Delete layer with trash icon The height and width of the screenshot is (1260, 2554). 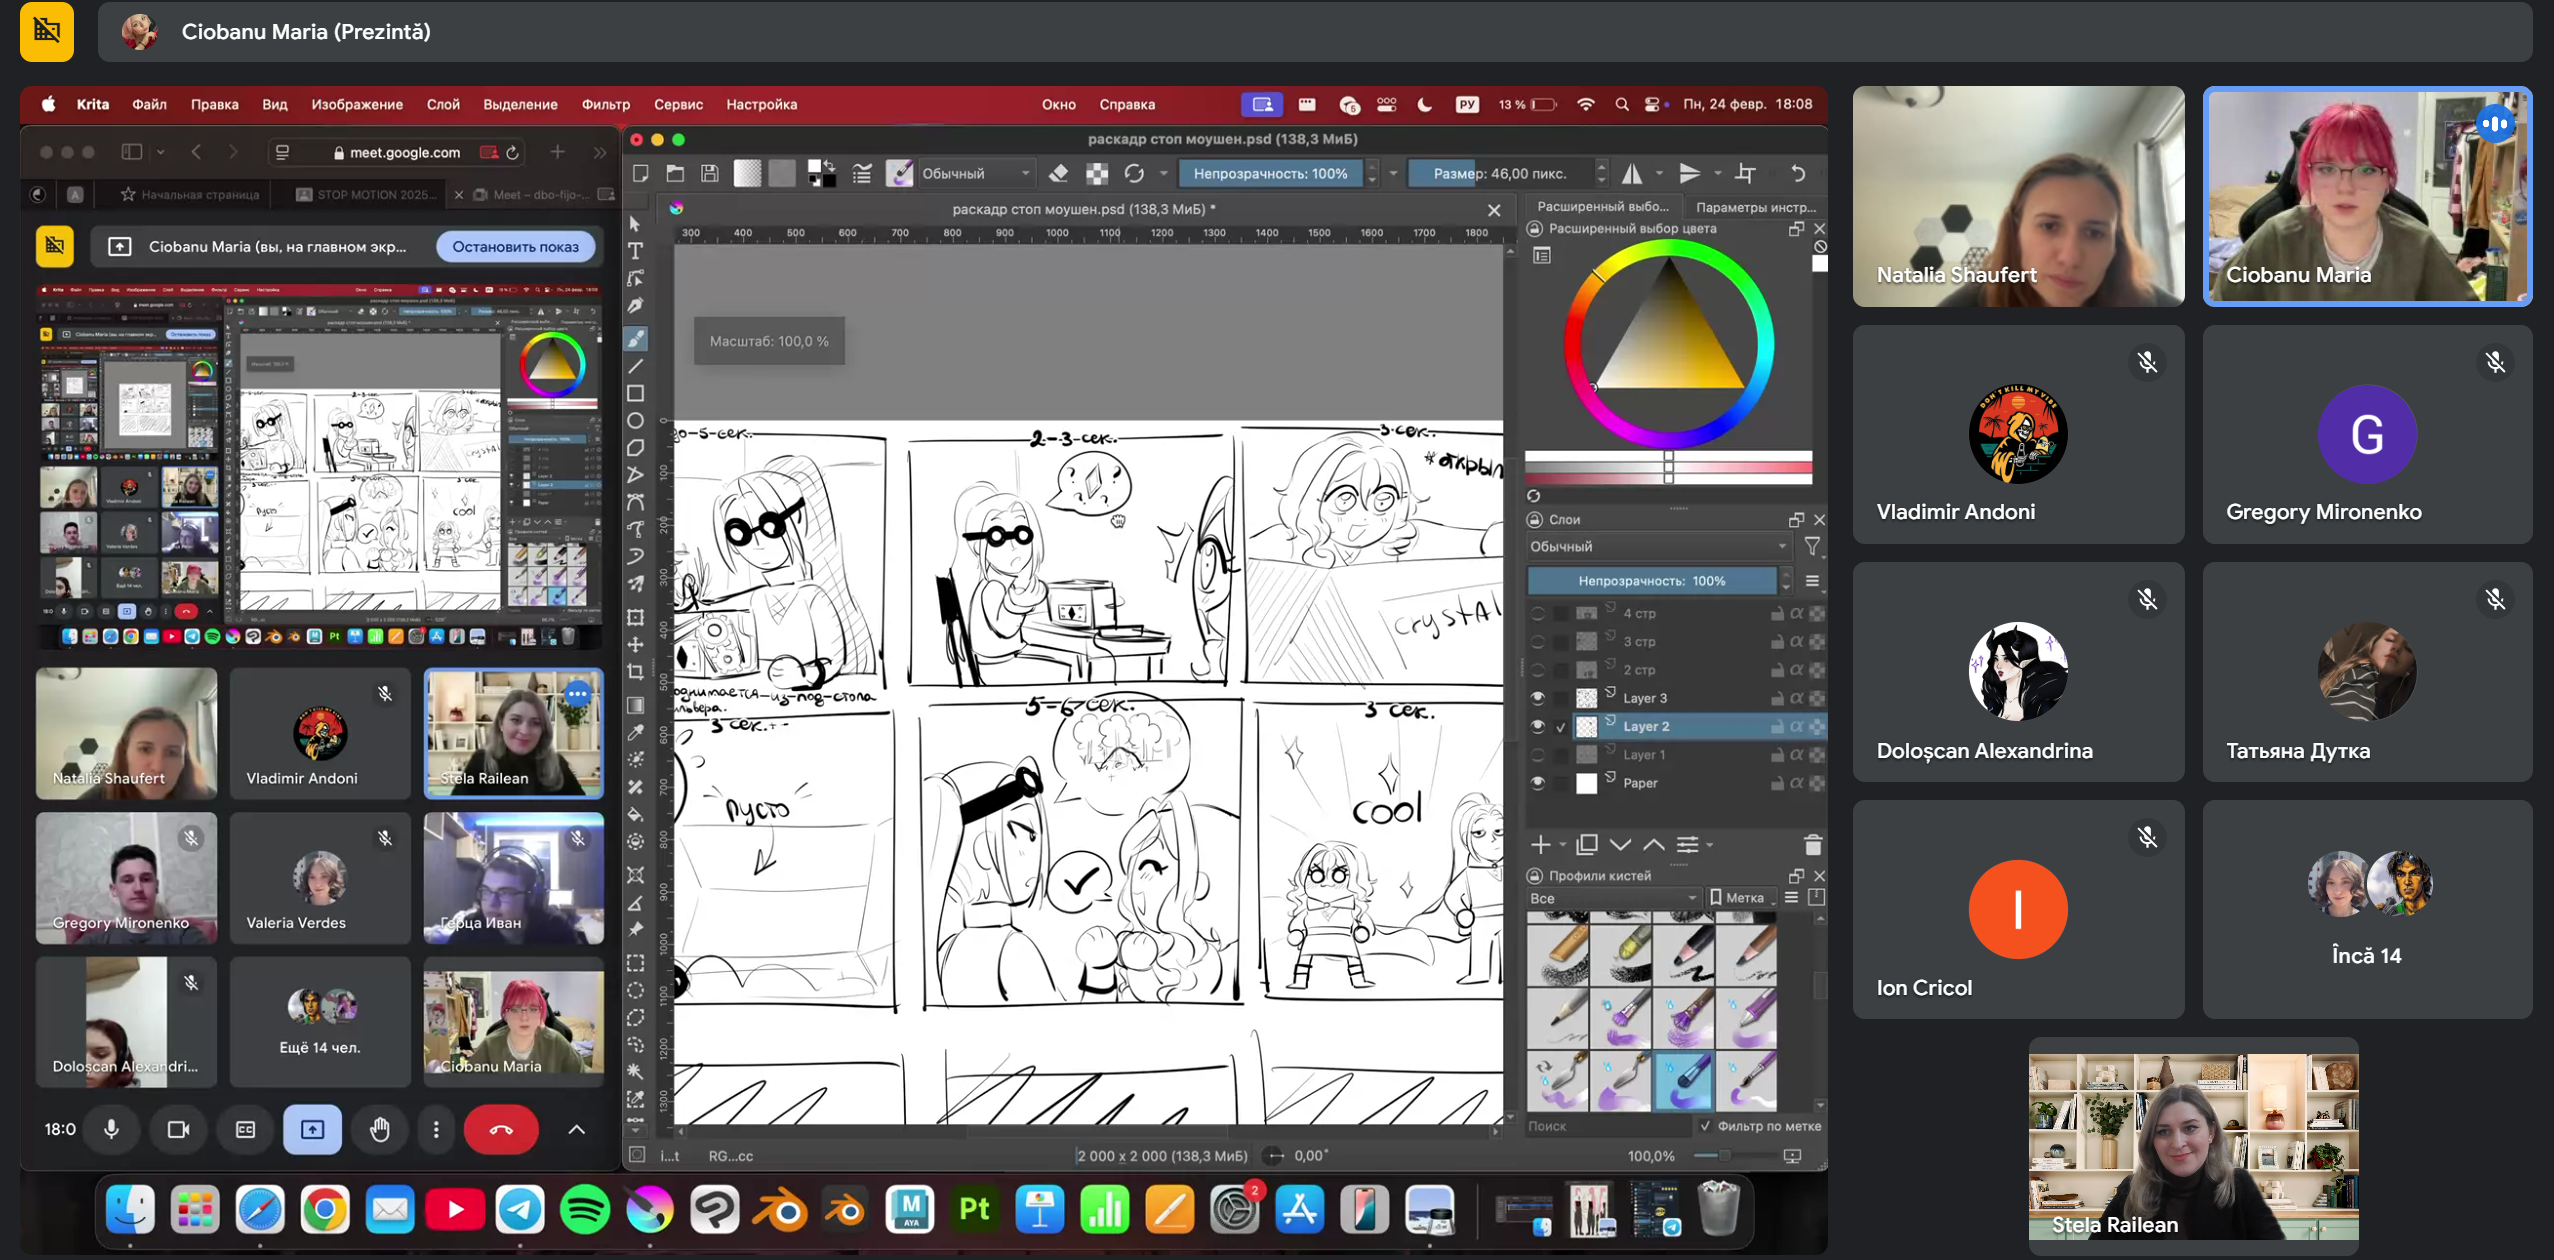point(1812,845)
